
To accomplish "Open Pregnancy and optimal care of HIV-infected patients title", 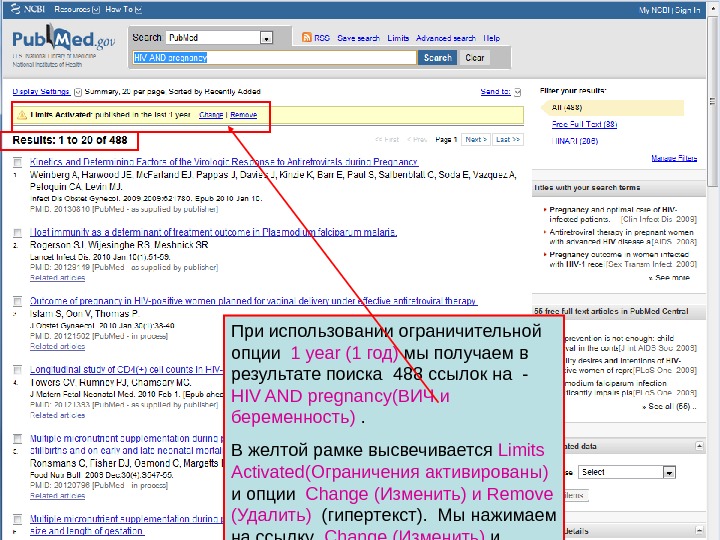I will point(613,214).
